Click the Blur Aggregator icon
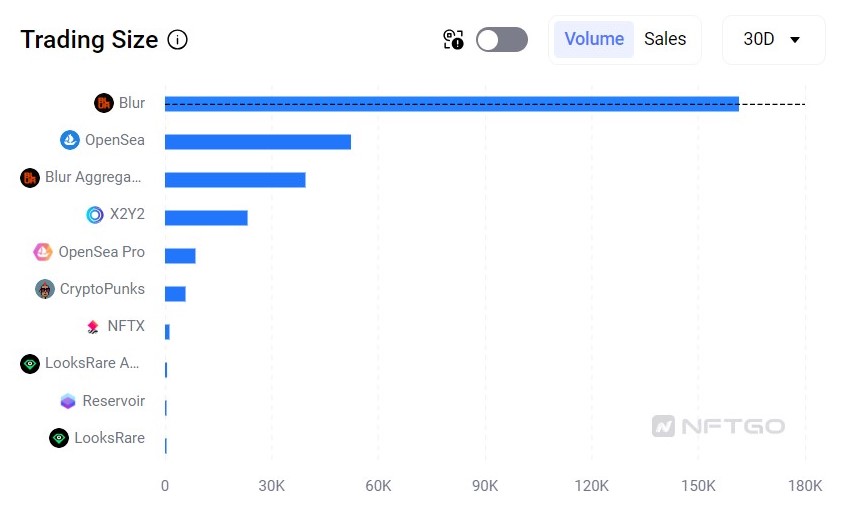Screen dimensions: 850x512 [30, 178]
